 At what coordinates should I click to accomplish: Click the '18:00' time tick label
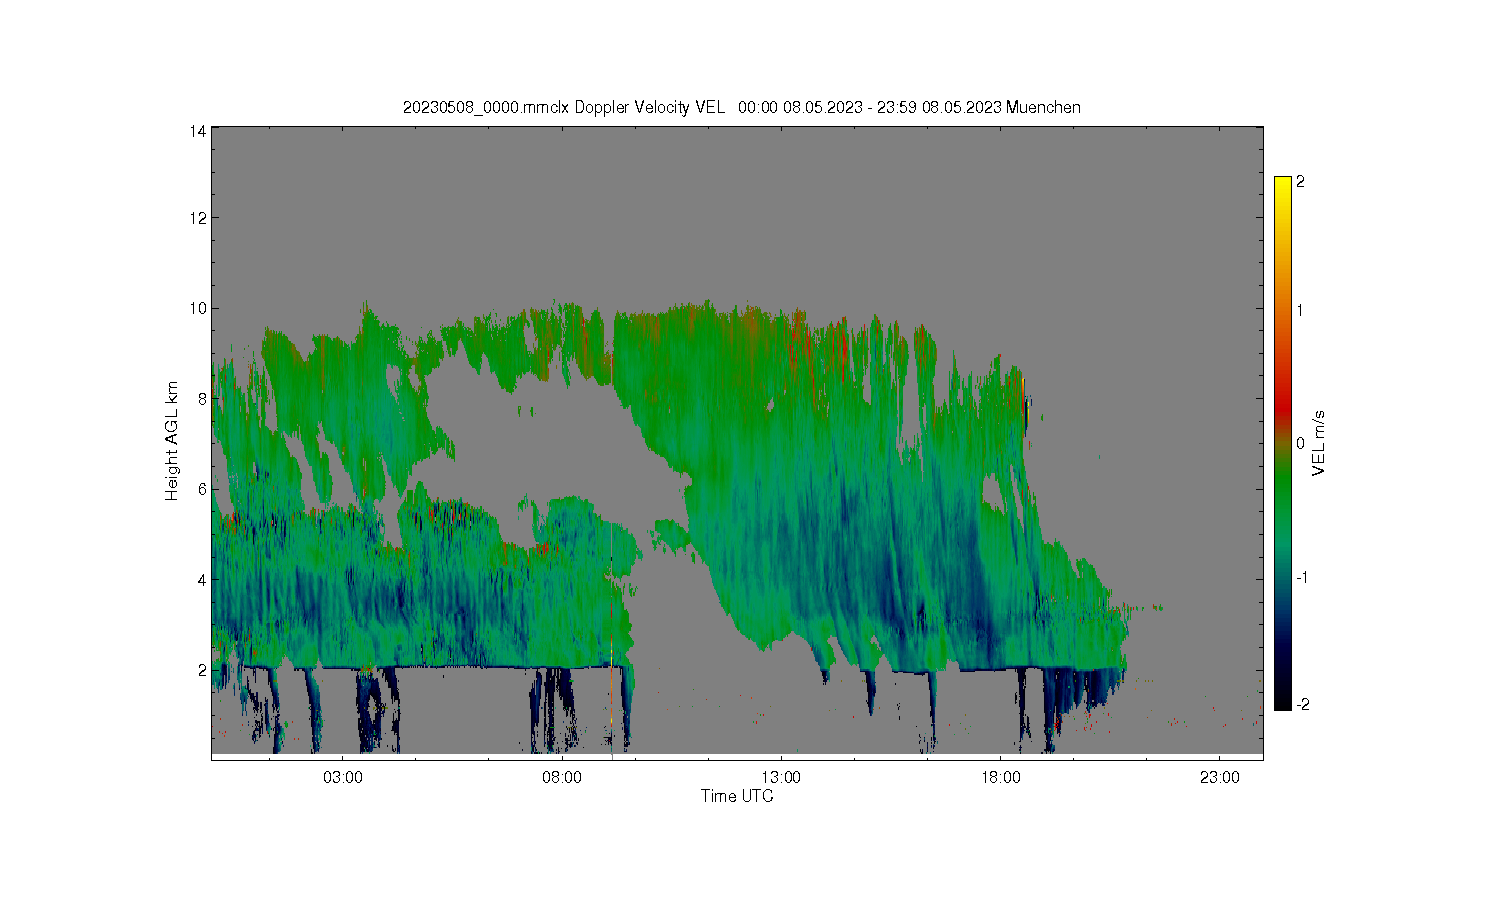coord(1000,777)
